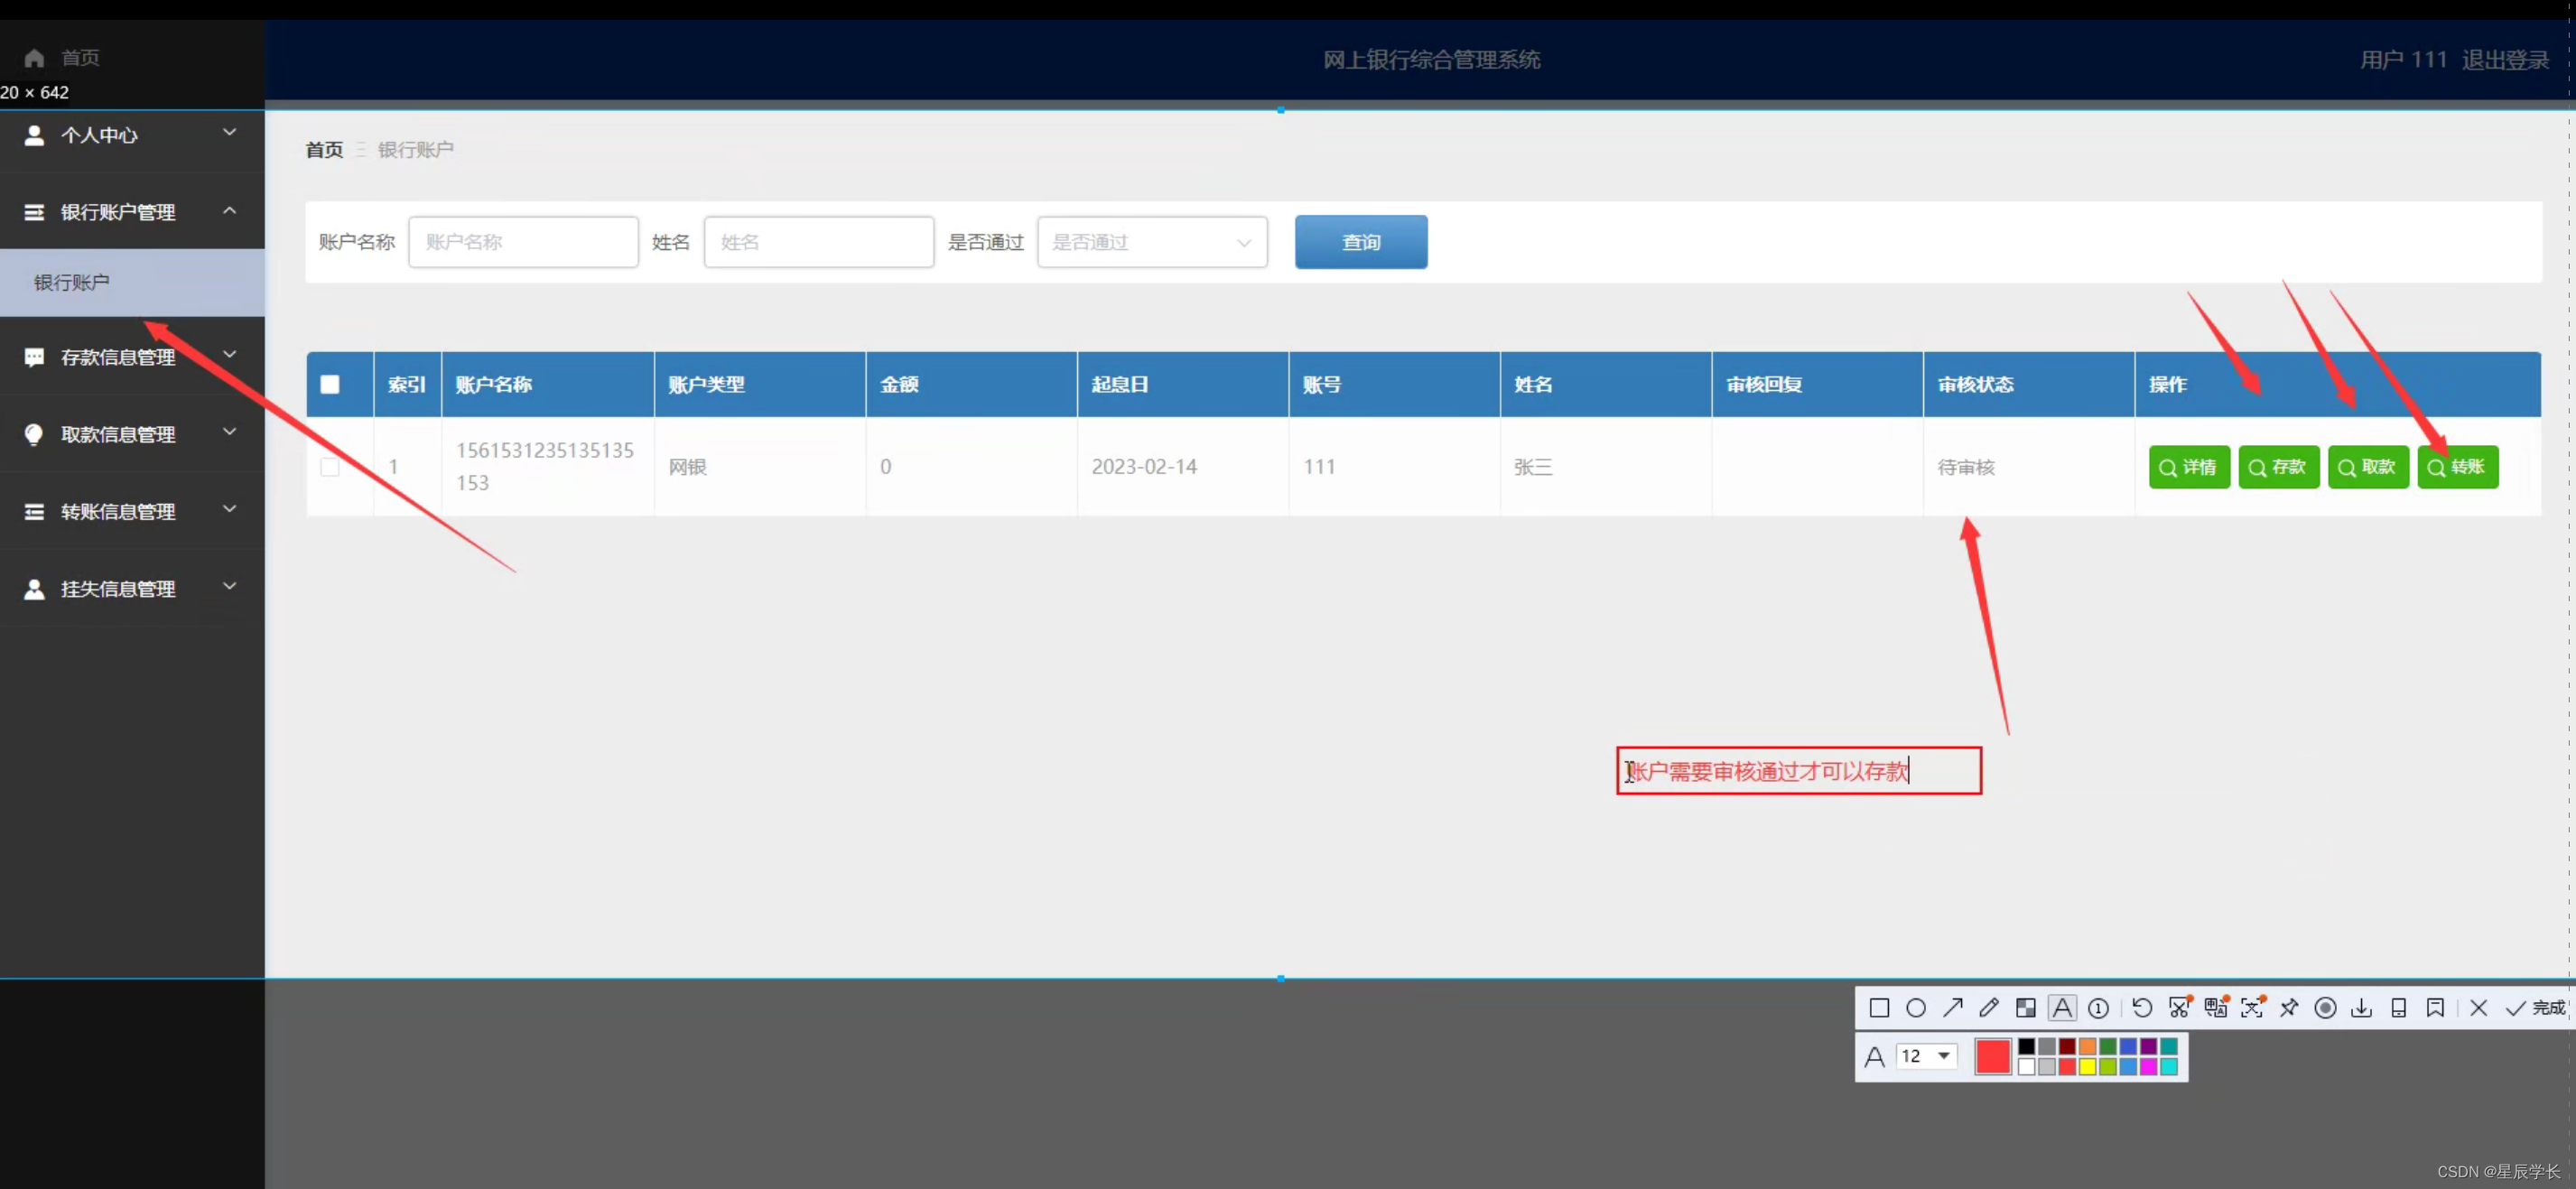Select the pencil freehand tool

tap(1989, 1008)
